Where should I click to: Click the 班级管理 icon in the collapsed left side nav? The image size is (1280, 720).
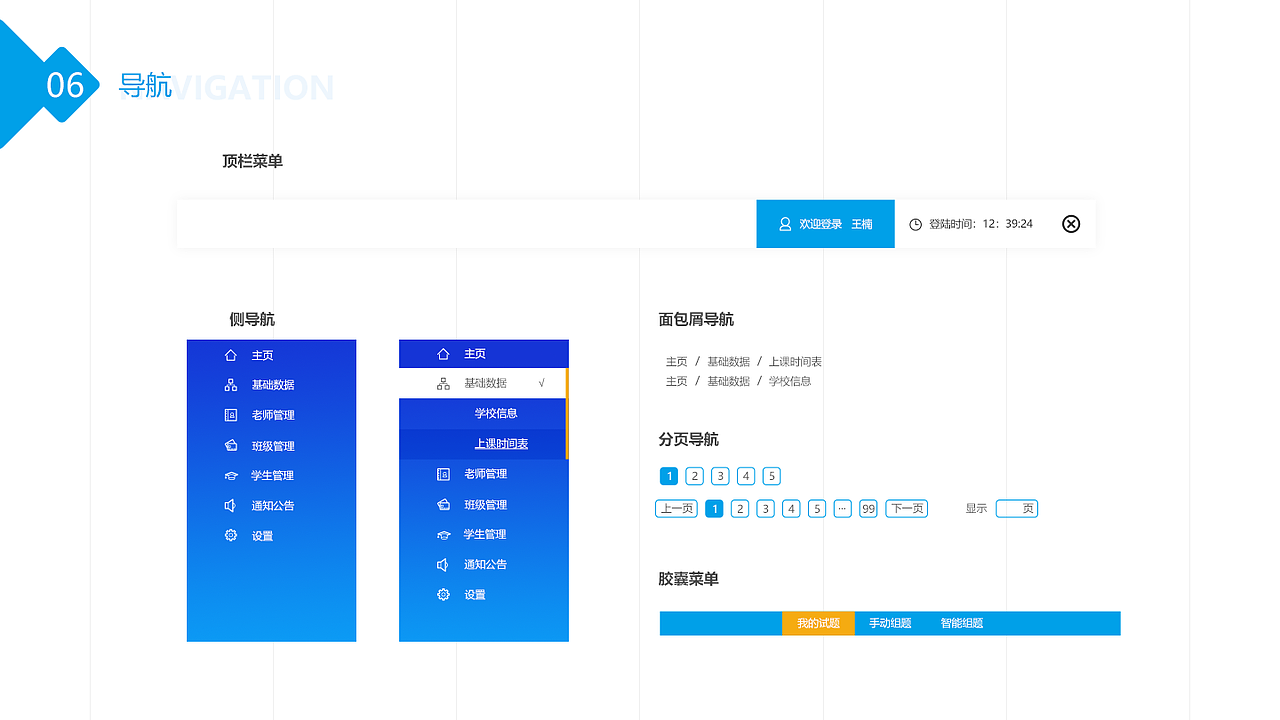coord(231,446)
